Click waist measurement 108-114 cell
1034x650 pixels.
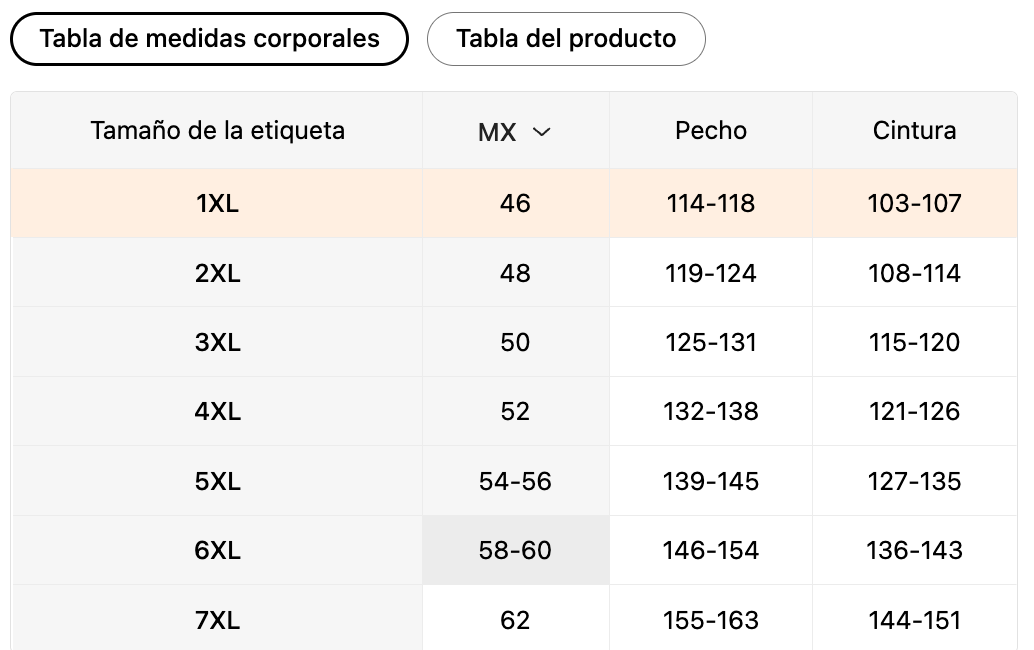click(x=914, y=273)
